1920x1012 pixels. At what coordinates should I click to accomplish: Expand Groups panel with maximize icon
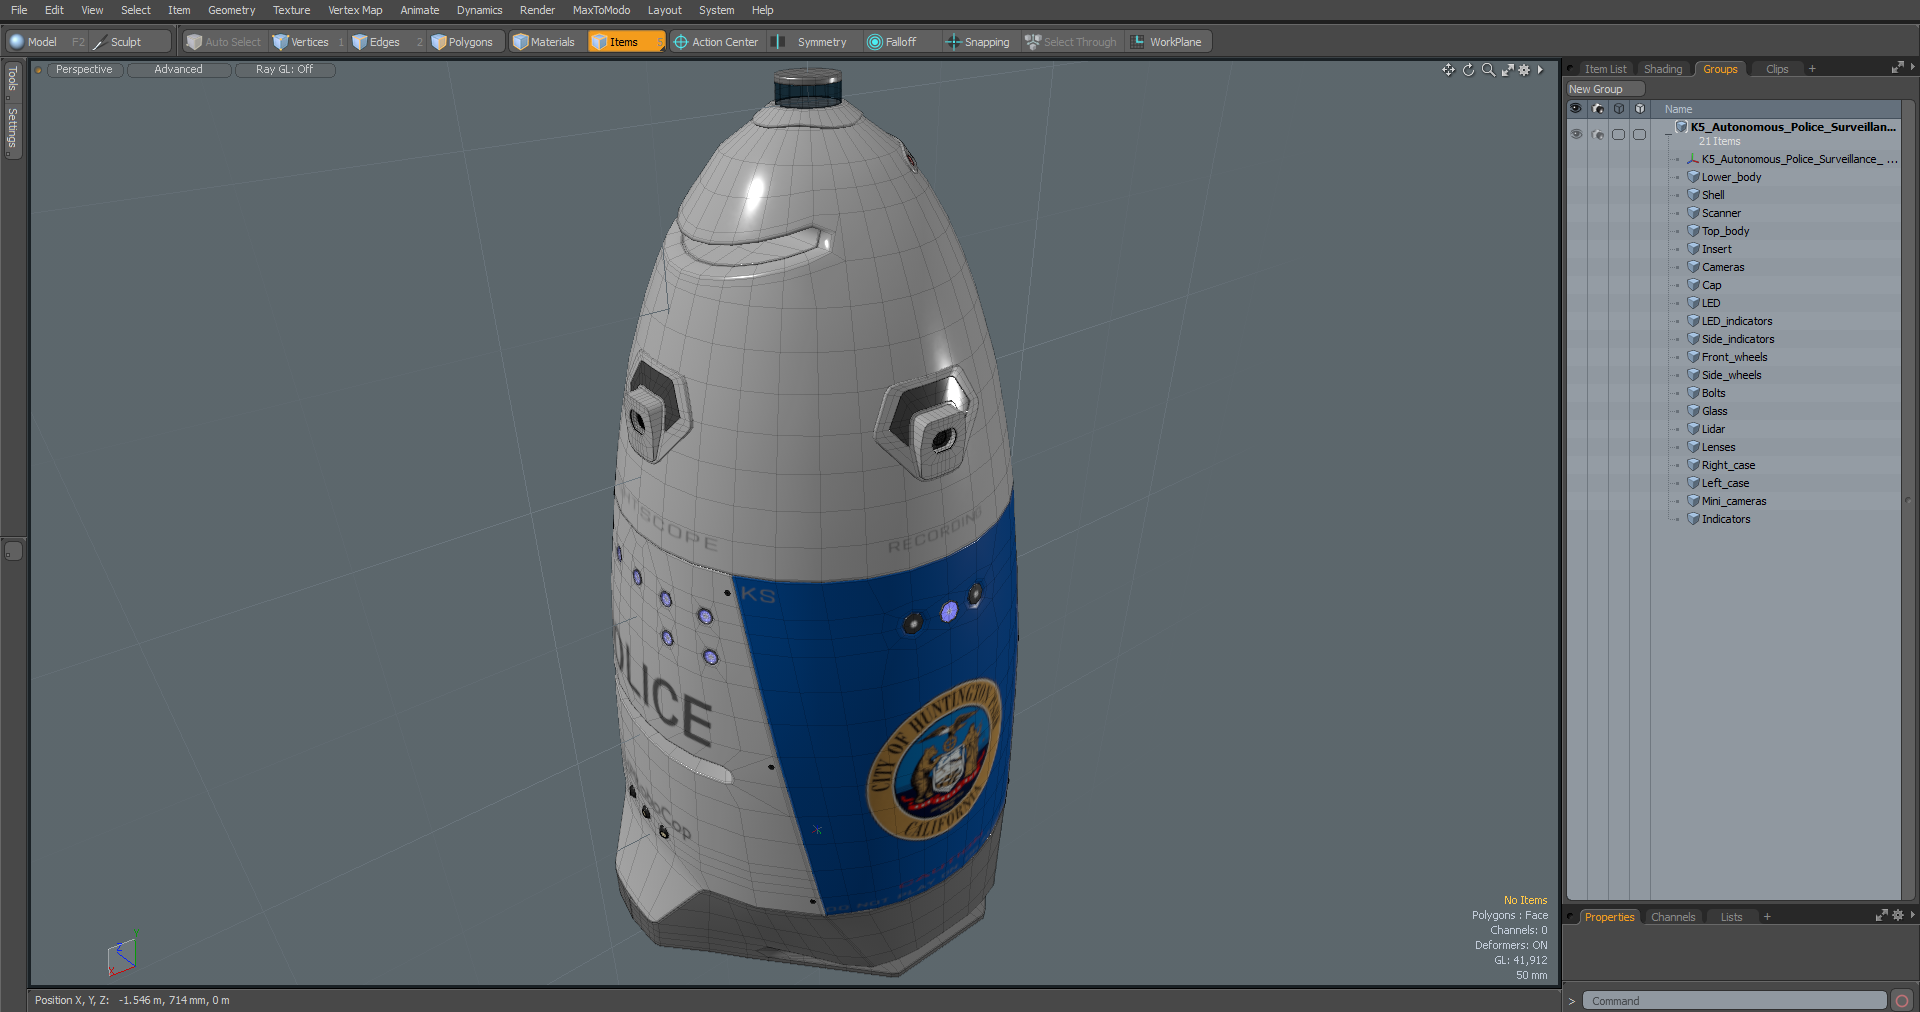pos(1897,68)
